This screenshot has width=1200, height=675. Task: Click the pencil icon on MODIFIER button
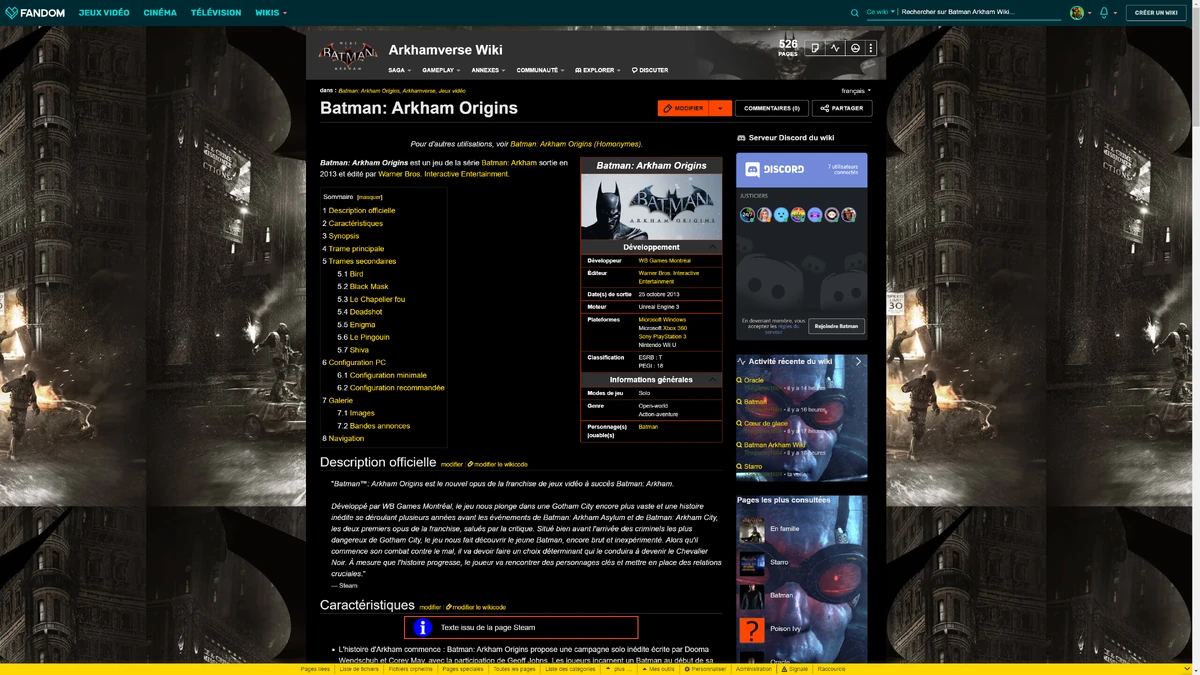pyautogui.click(x=668, y=107)
